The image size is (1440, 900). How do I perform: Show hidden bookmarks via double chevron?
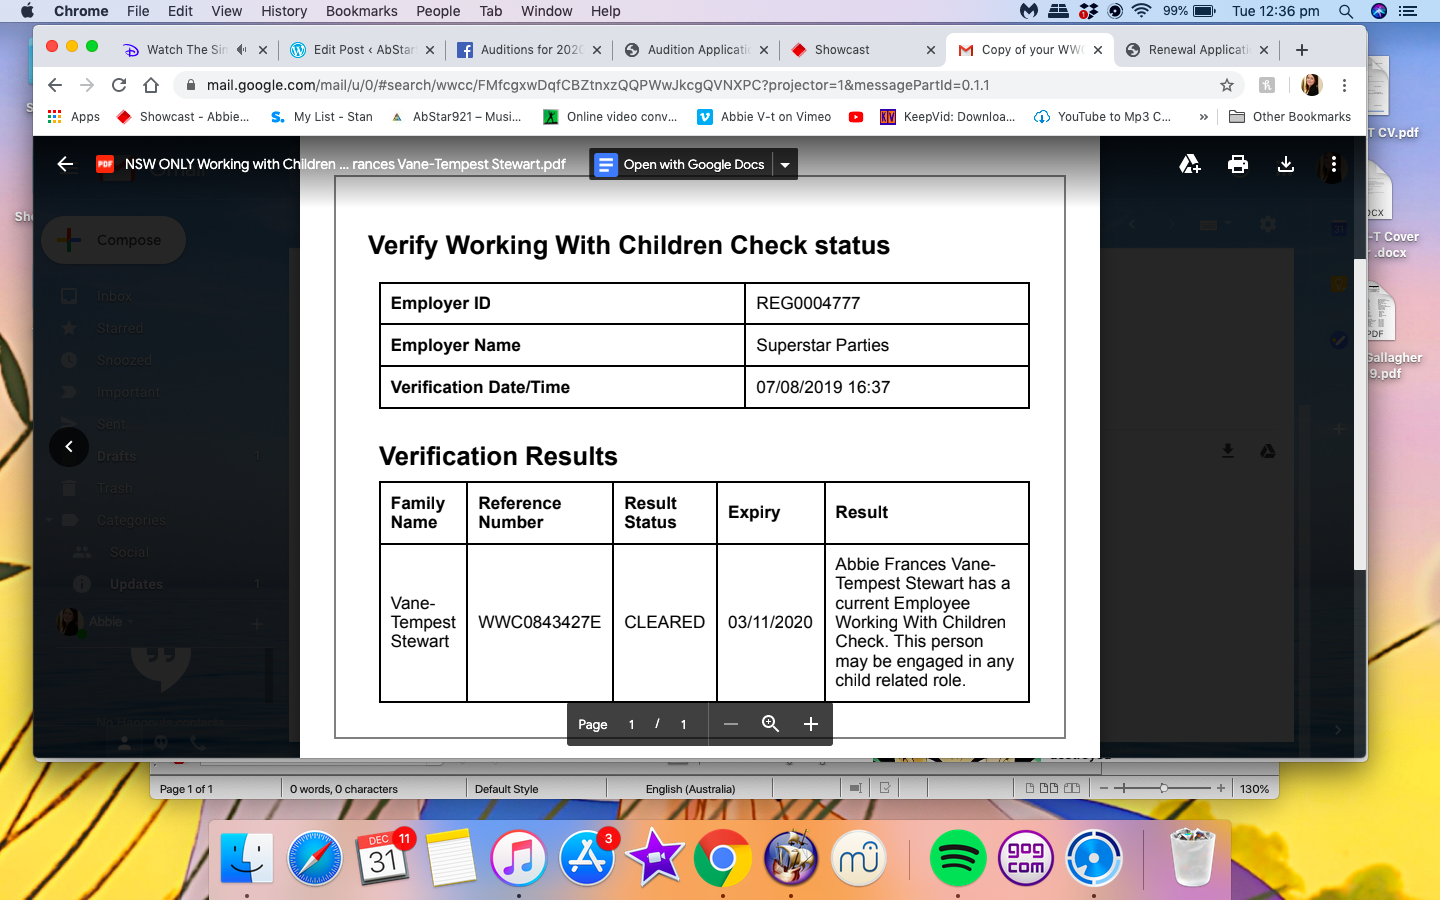click(1203, 117)
